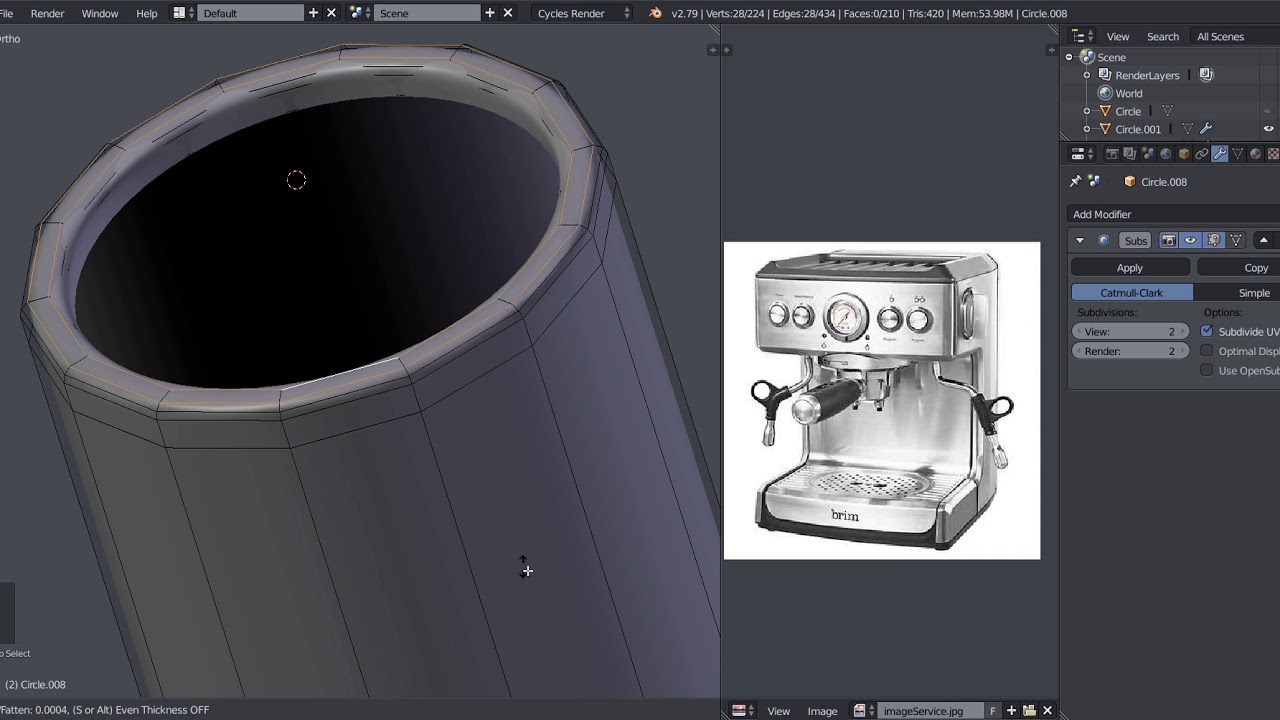This screenshot has height=720, width=1280.
Task: Select the Catmull-Clark subdivision type
Action: click(x=1132, y=293)
